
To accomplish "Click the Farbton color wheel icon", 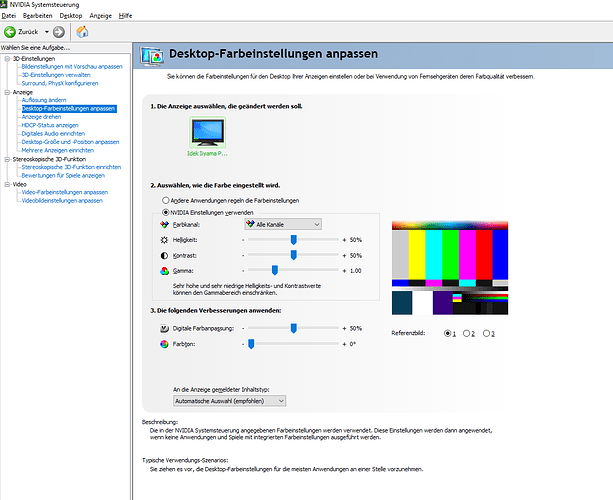I will 165,343.
